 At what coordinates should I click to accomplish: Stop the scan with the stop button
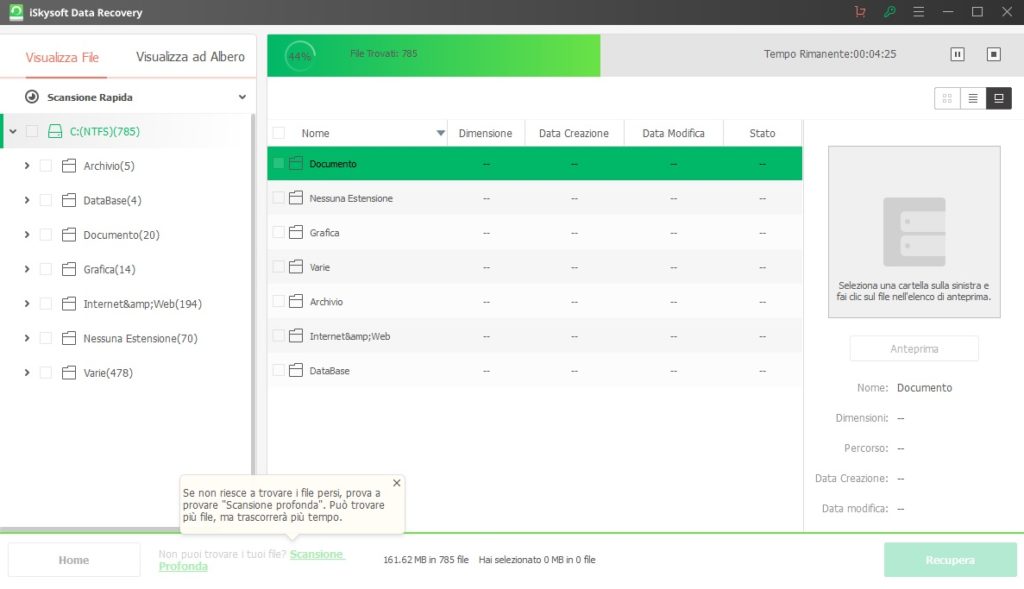993,54
